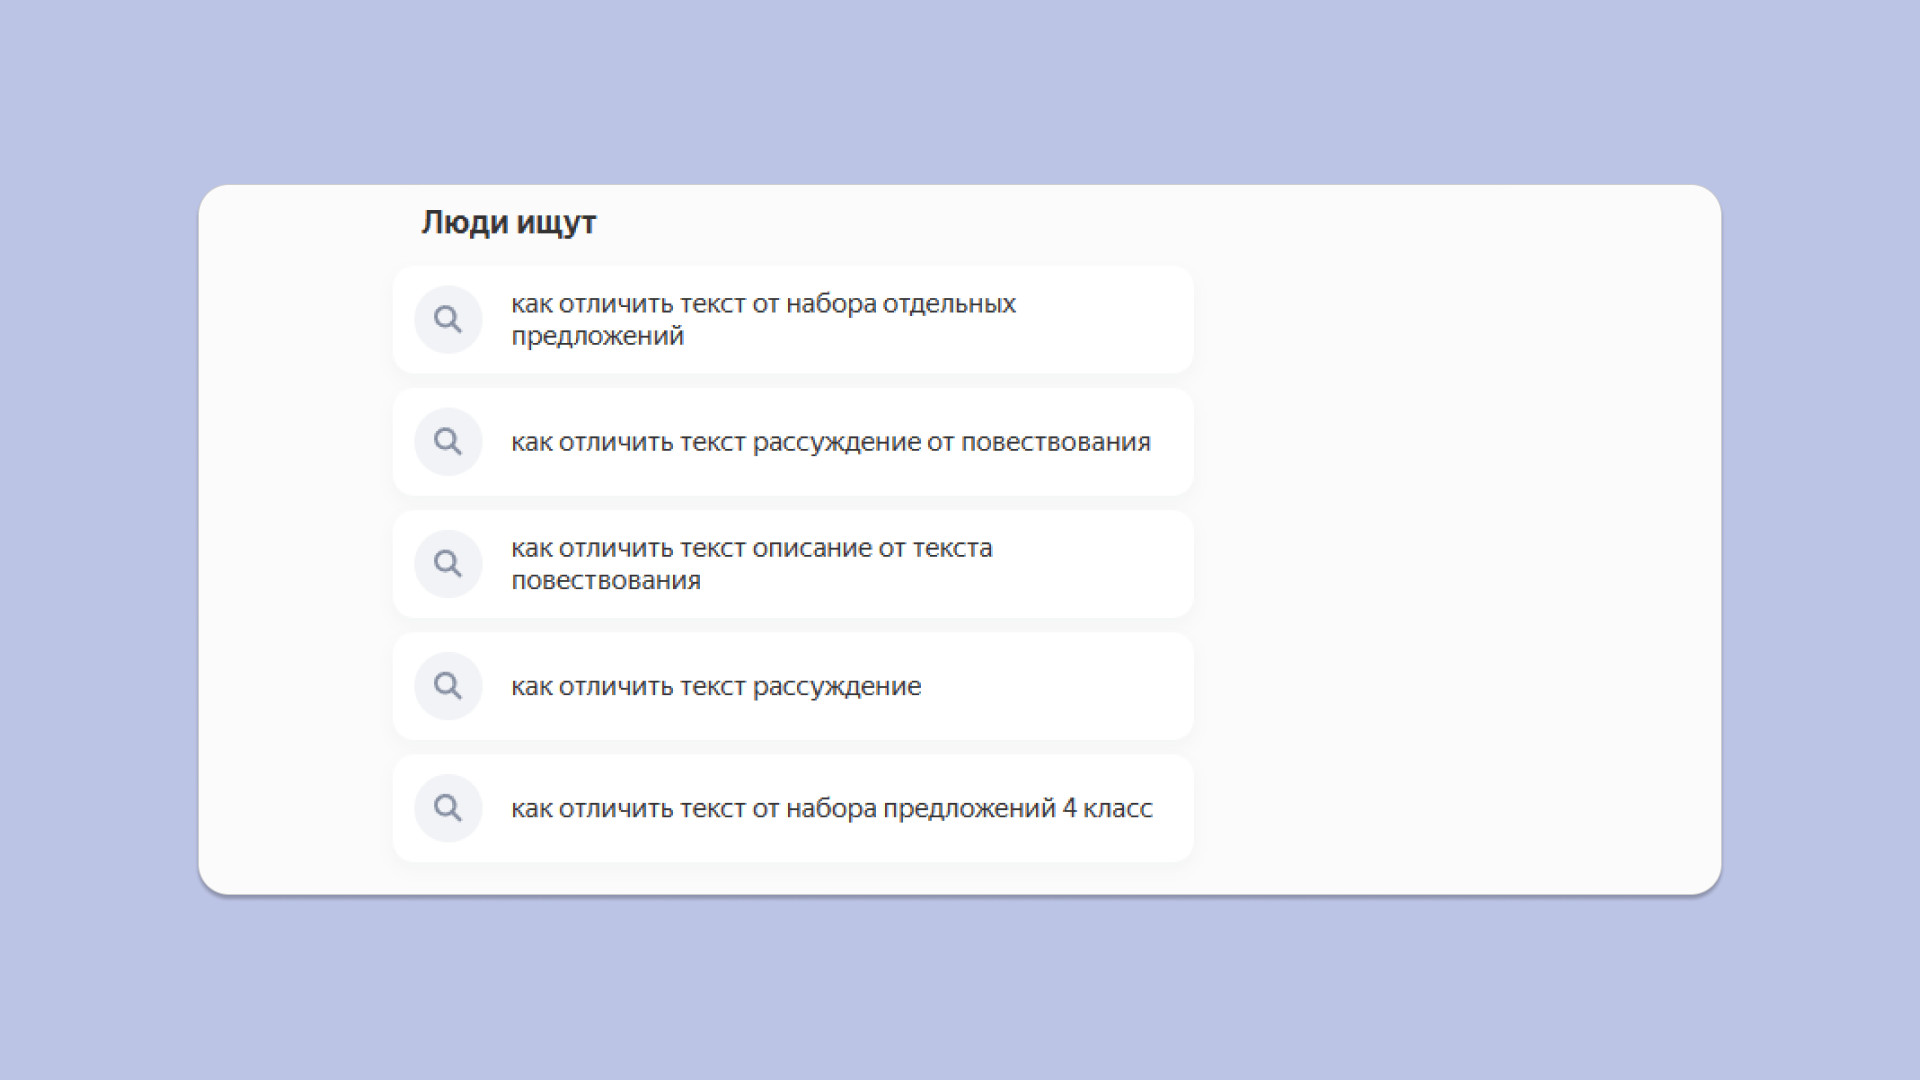Click the 'Люди ищут' heading
Screen dimensions: 1920x1080
[508, 222]
